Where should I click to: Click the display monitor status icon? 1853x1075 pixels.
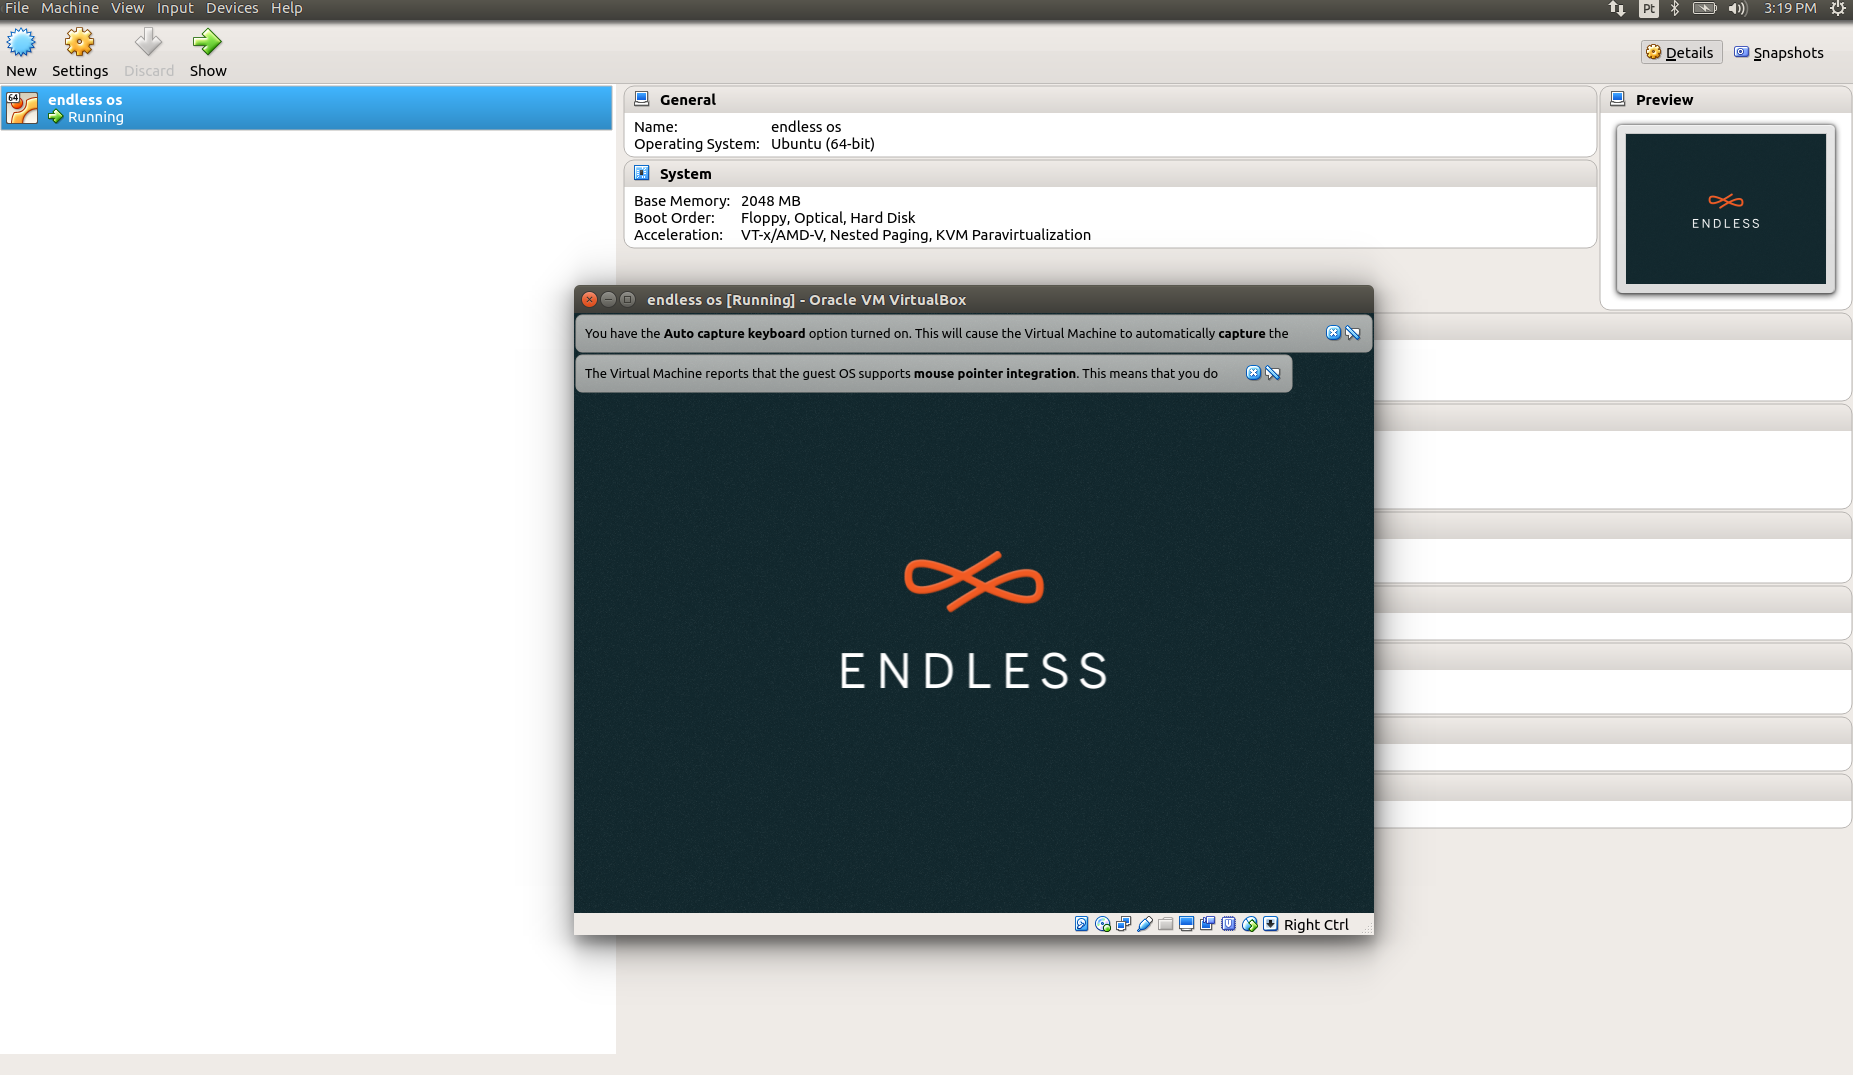tap(1186, 924)
